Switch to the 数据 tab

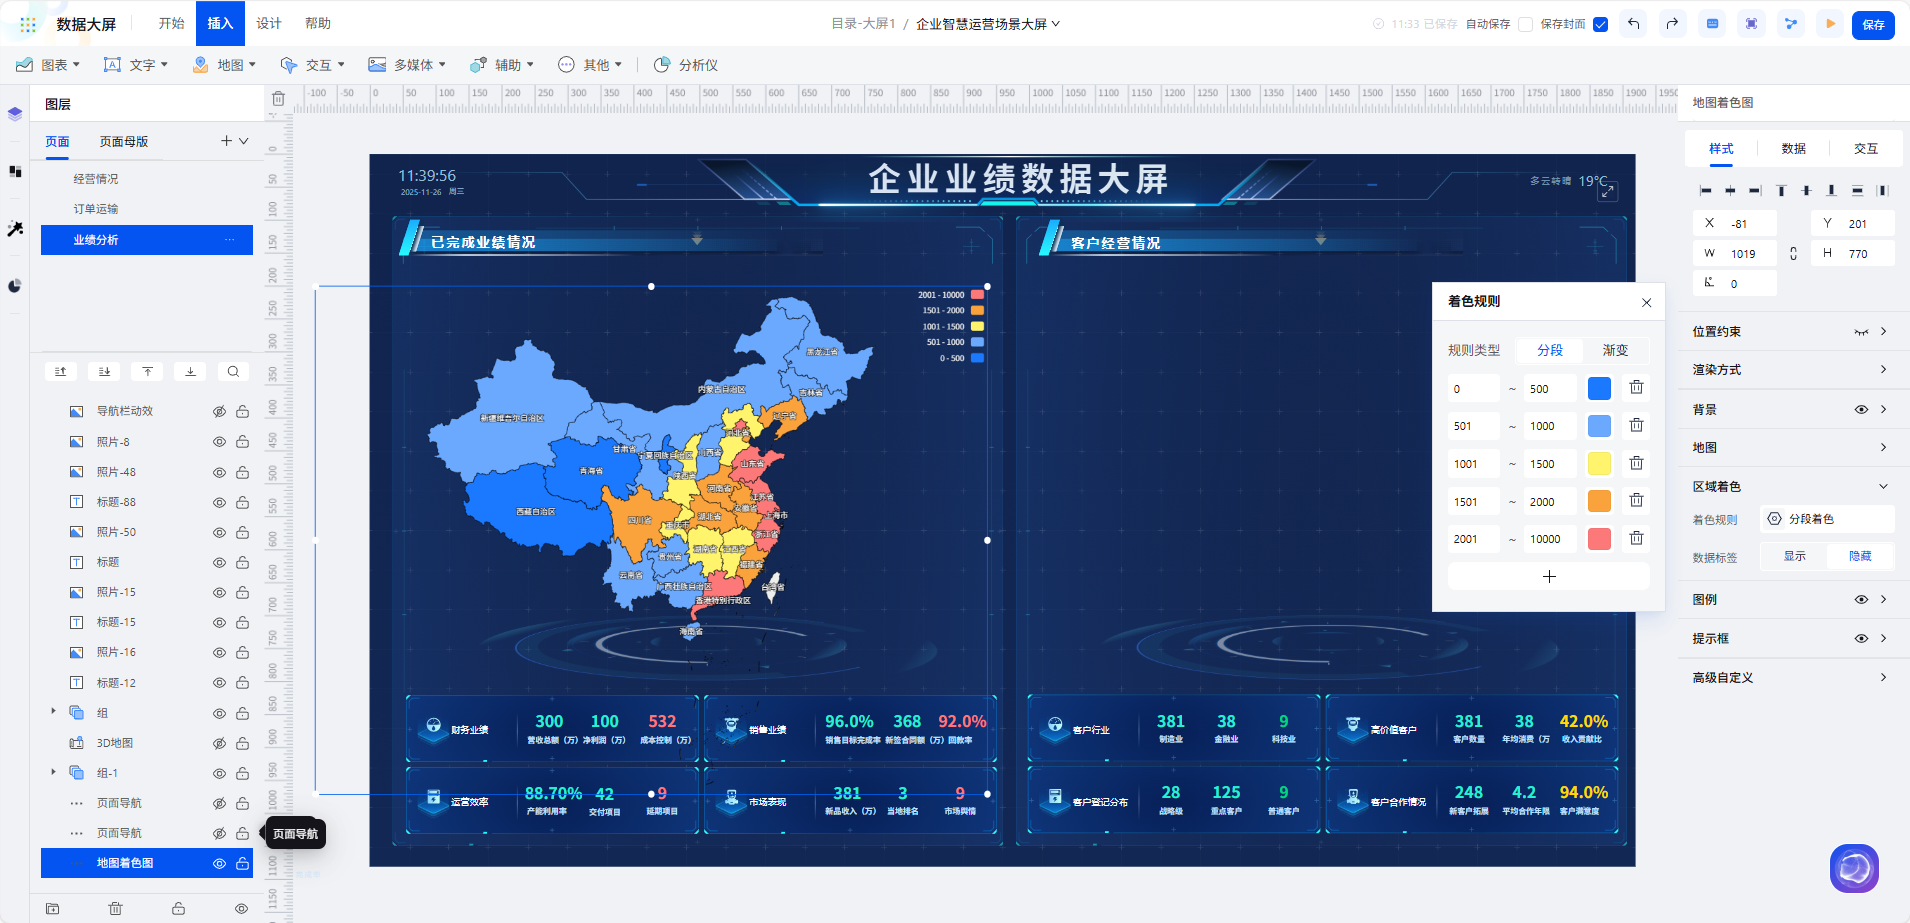[1793, 148]
